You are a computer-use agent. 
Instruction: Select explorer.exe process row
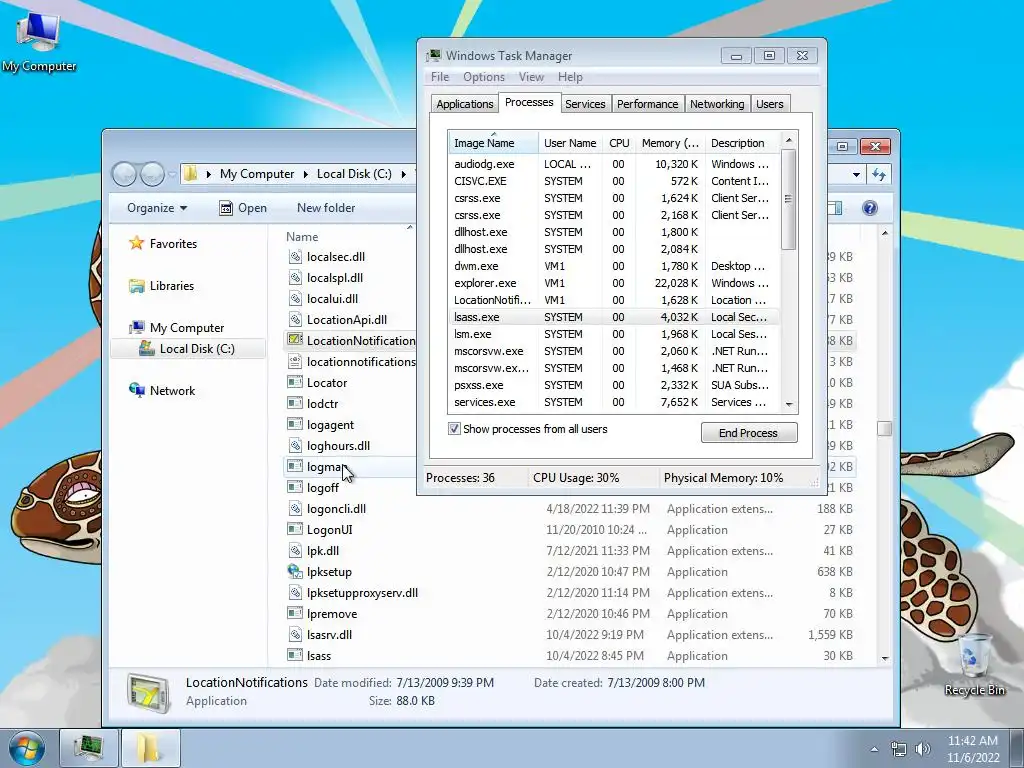click(614, 283)
